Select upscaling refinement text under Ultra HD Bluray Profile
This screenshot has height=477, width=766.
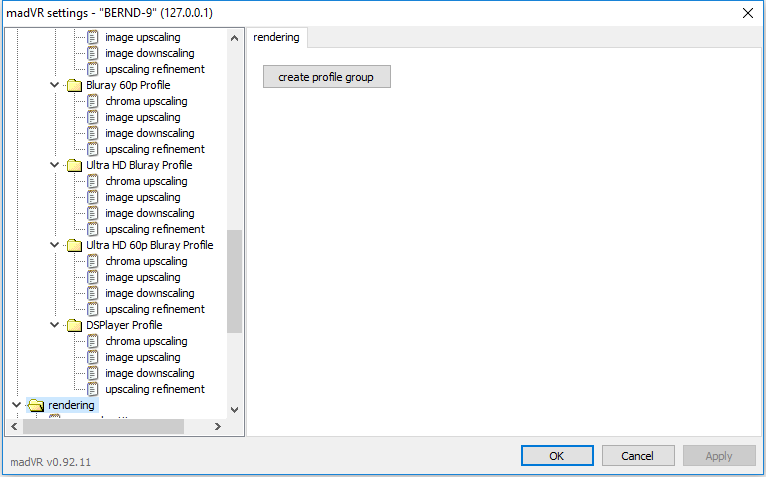click(155, 229)
